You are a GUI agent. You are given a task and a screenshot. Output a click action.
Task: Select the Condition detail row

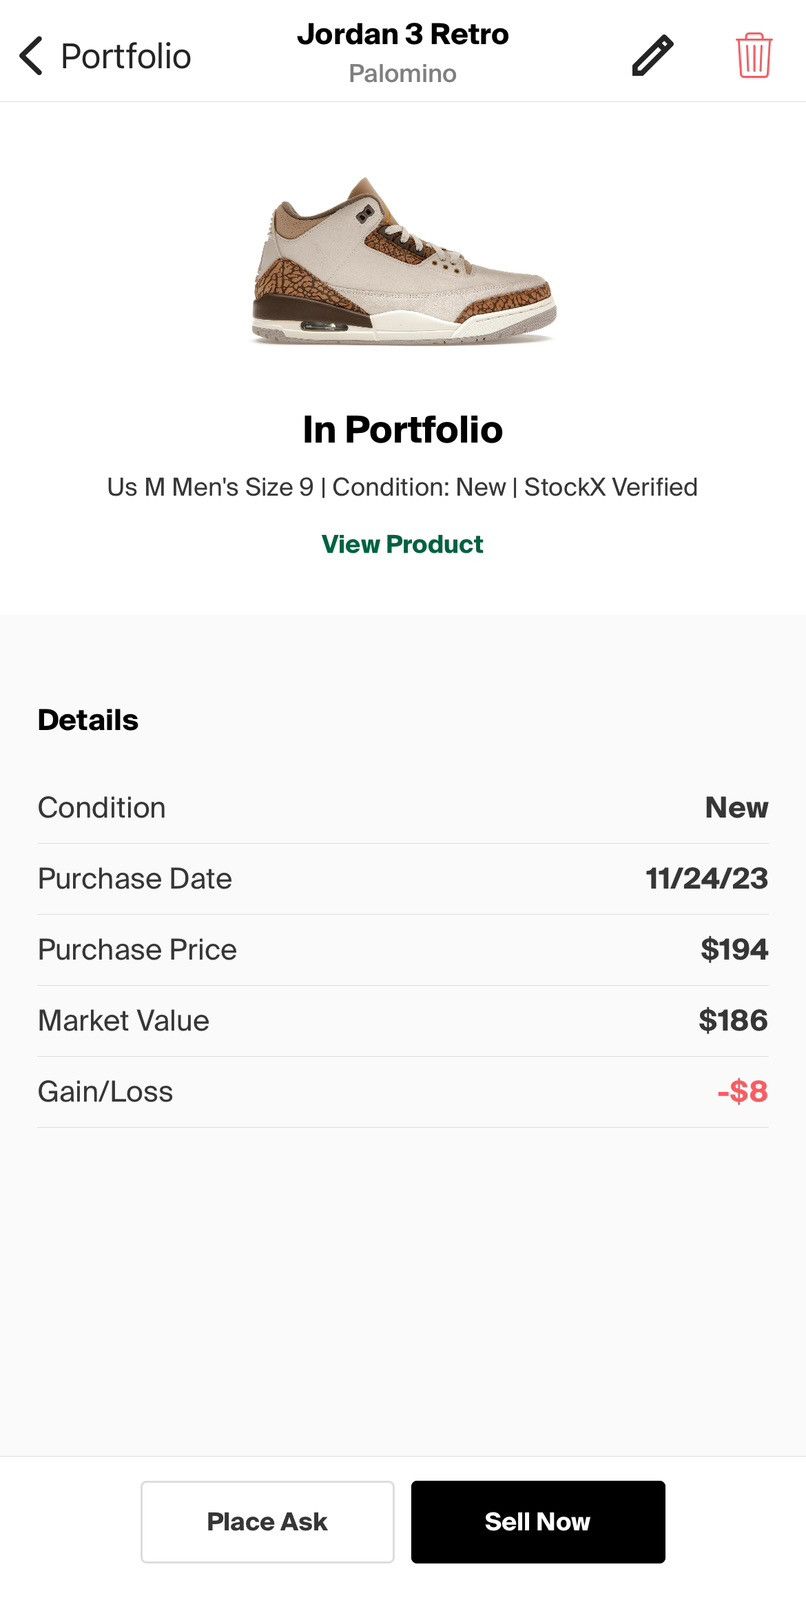[403, 808]
